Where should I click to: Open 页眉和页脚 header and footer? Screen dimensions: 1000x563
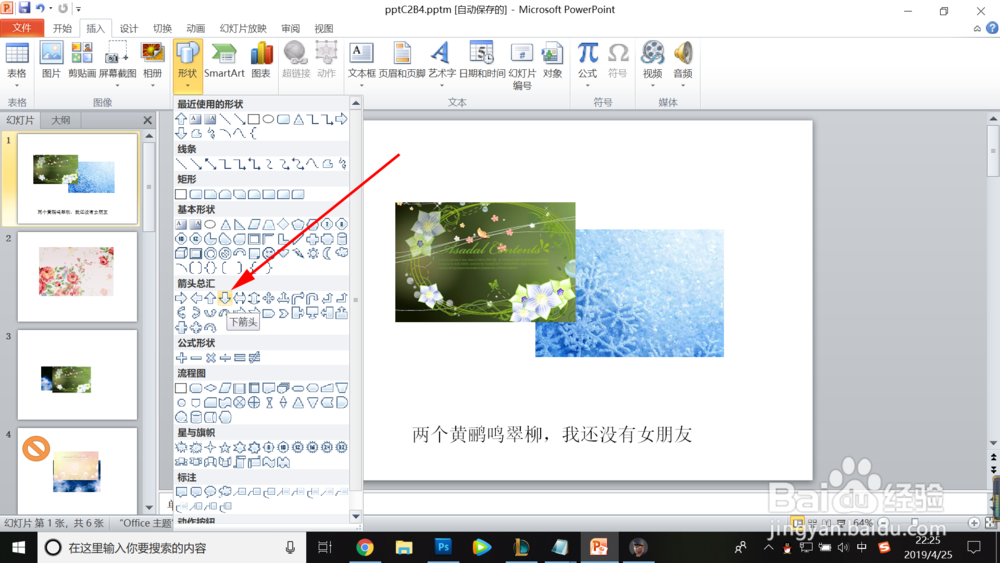pyautogui.click(x=402, y=60)
